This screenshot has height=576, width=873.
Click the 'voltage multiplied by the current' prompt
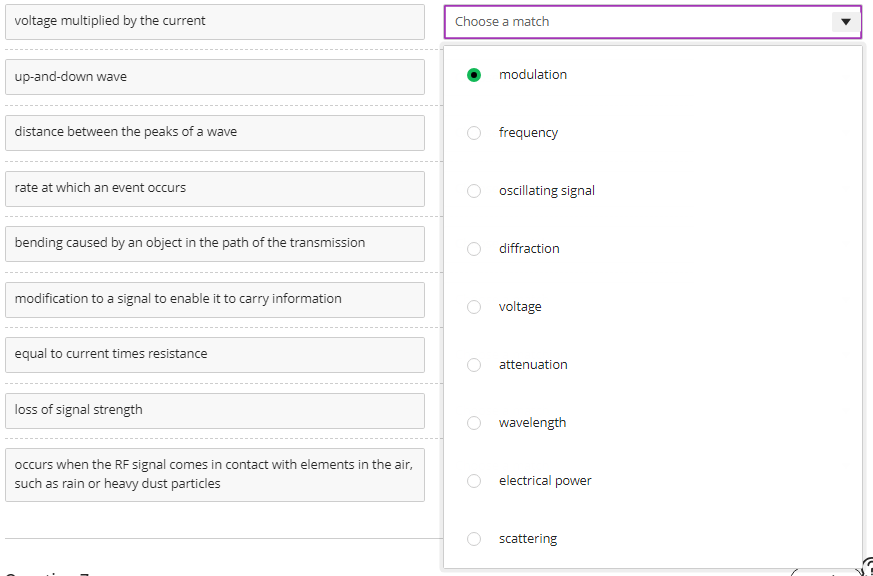(x=214, y=21)
